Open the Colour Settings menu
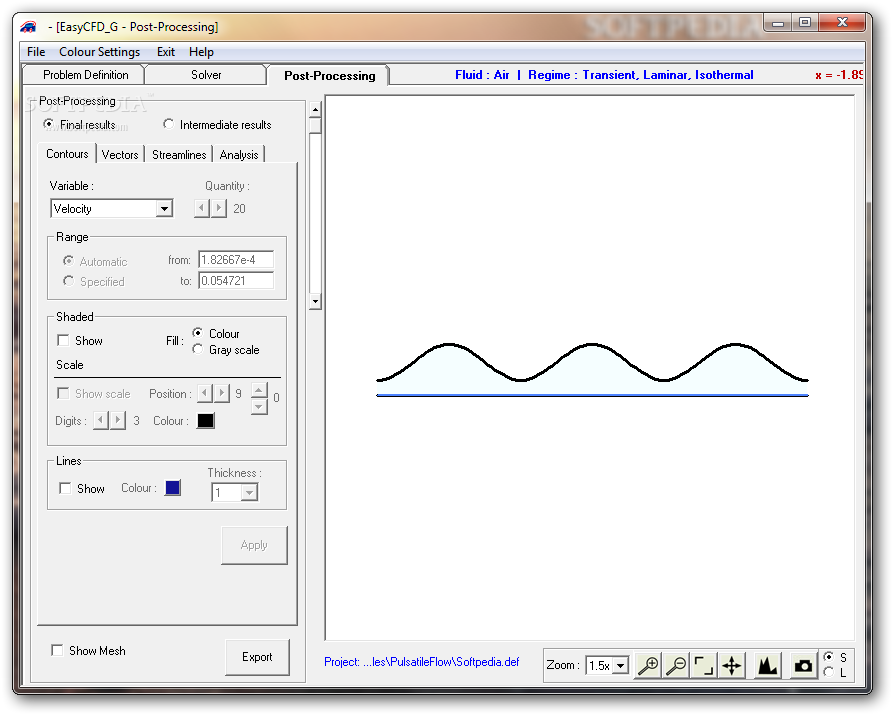This screenshot has height=715, width=893. tap(100, 52)
